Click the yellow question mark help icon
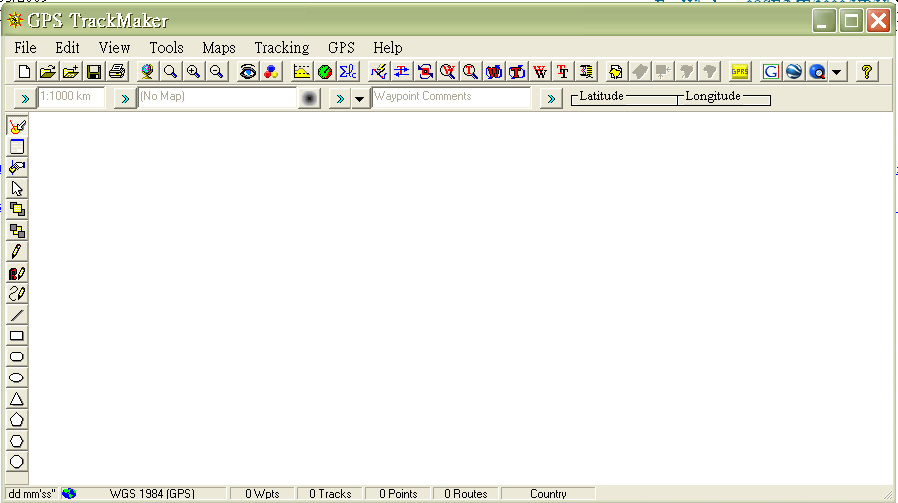 click(867, 72)
